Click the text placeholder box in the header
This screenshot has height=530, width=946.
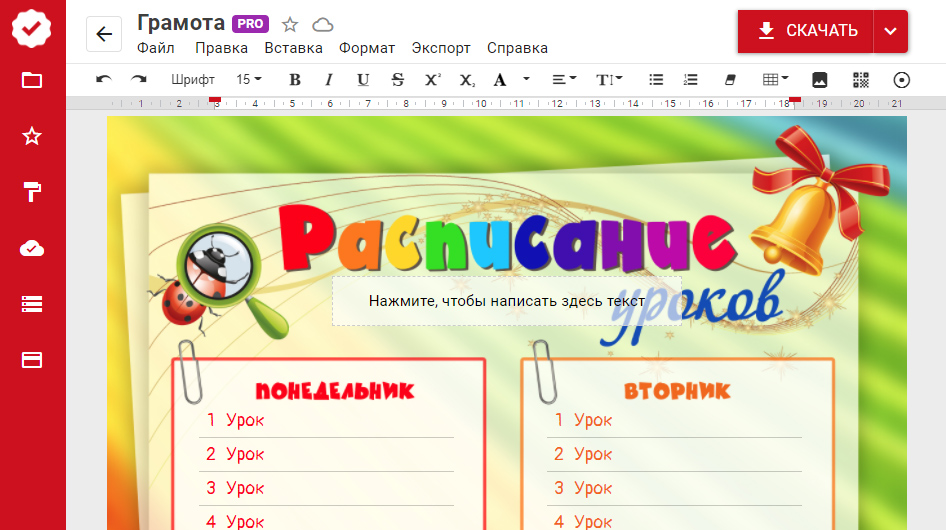point(507,301)
